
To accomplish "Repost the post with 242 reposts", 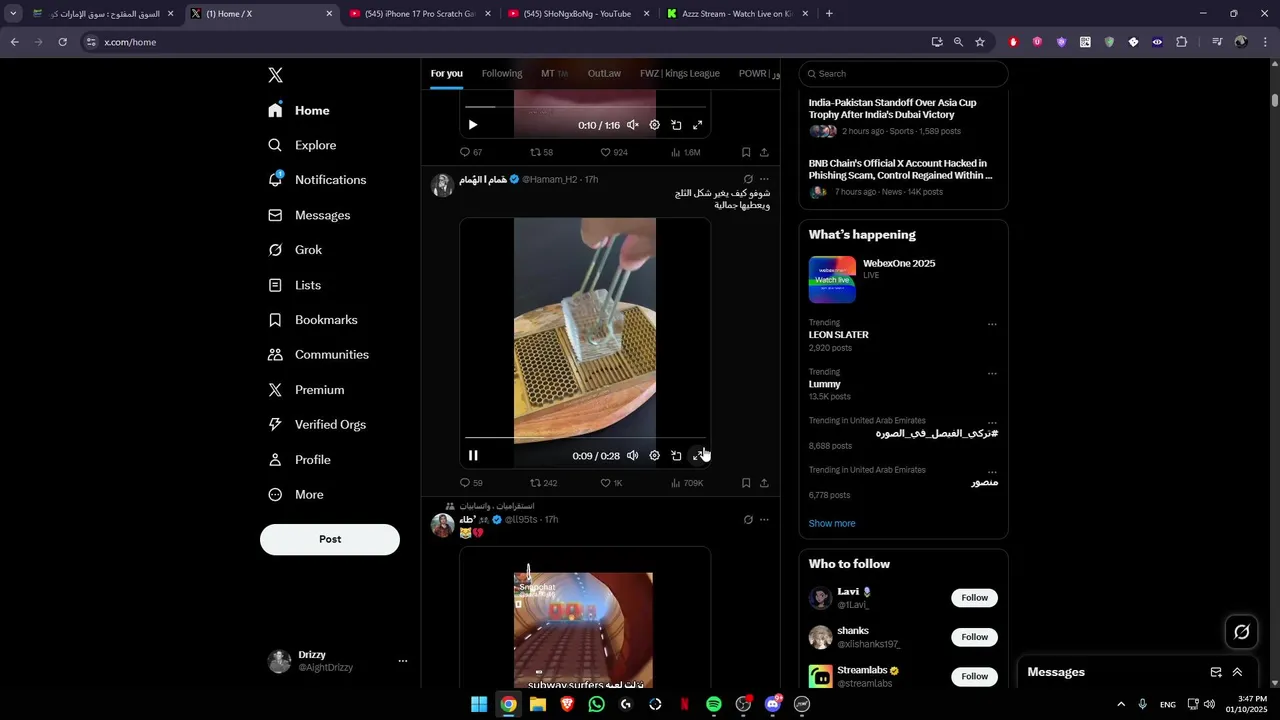I will (543, 483).
